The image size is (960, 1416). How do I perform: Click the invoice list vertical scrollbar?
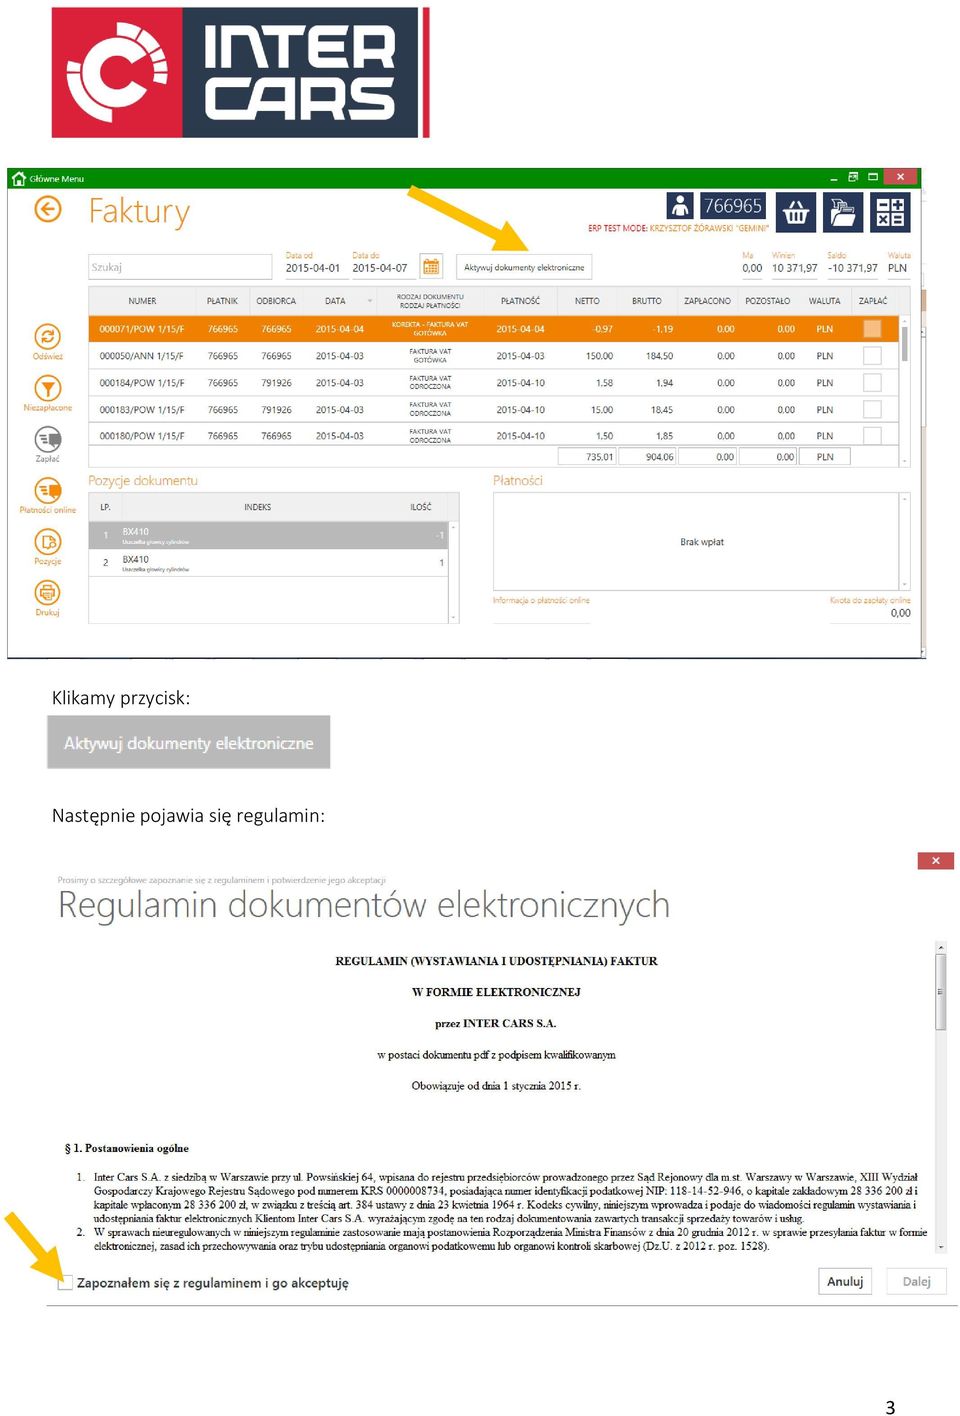pos(905,390)
